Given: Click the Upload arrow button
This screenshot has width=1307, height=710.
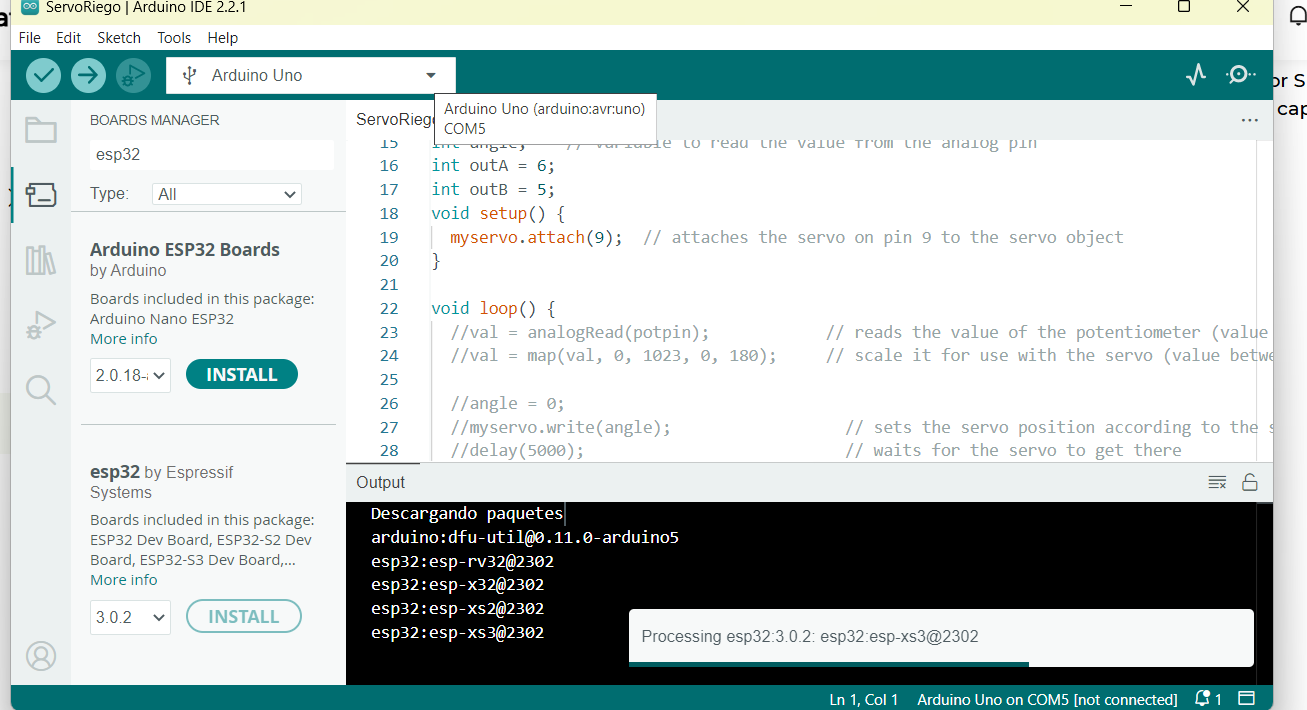Looking at the screenshot, I should tap(88, 75).
